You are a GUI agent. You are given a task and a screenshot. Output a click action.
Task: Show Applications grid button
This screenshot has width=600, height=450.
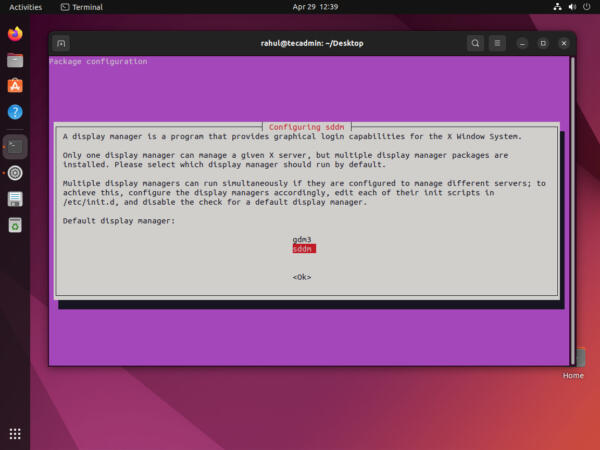click(15, 433)
